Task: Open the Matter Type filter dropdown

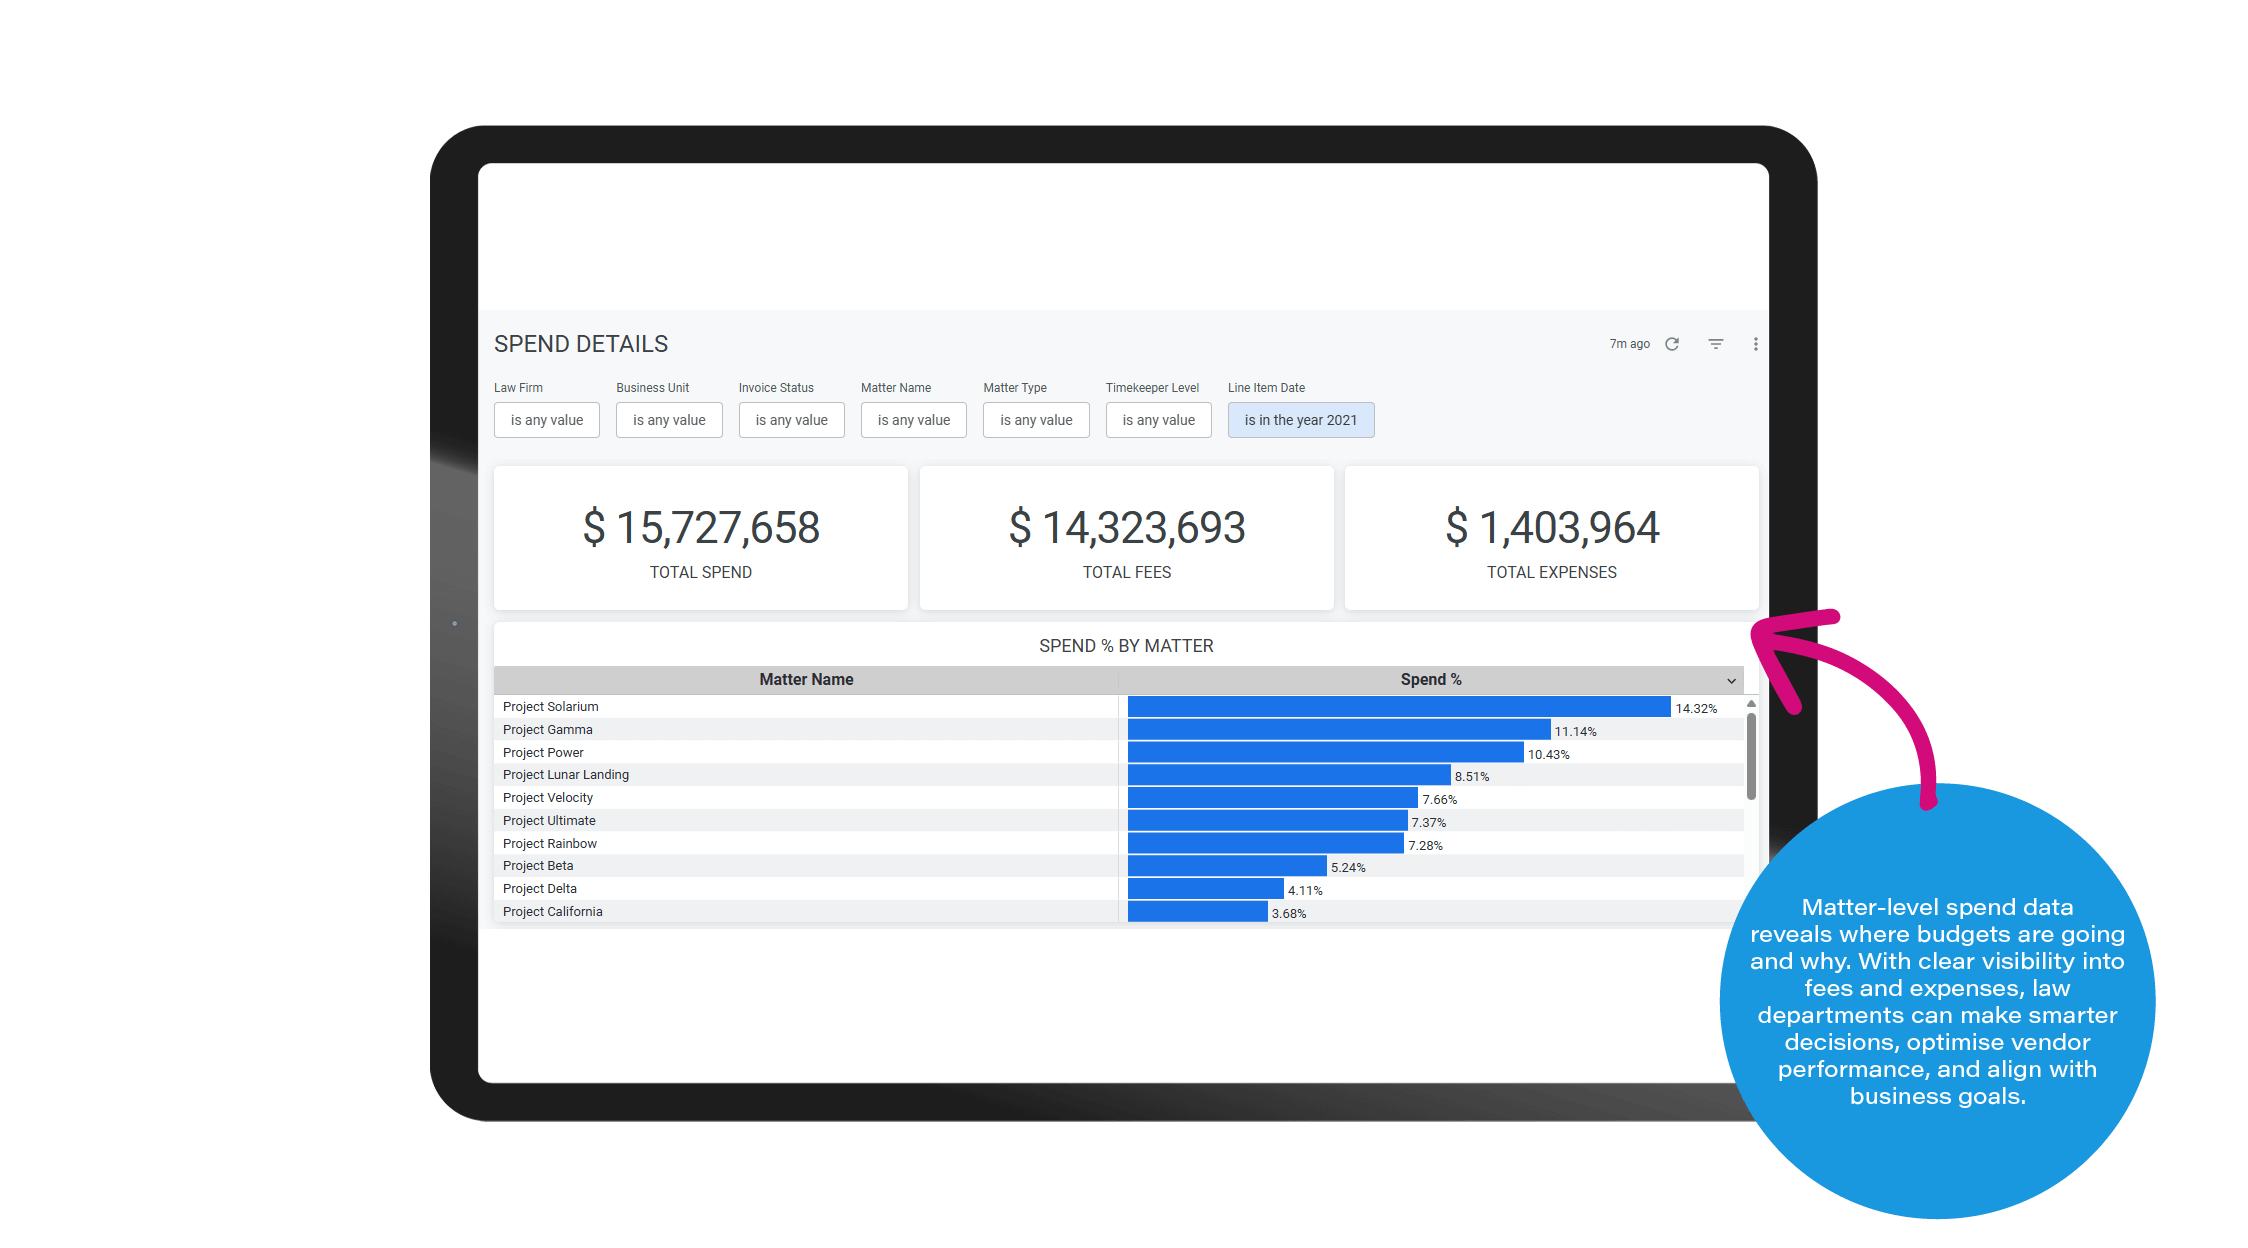Action: coord(1036,420)
